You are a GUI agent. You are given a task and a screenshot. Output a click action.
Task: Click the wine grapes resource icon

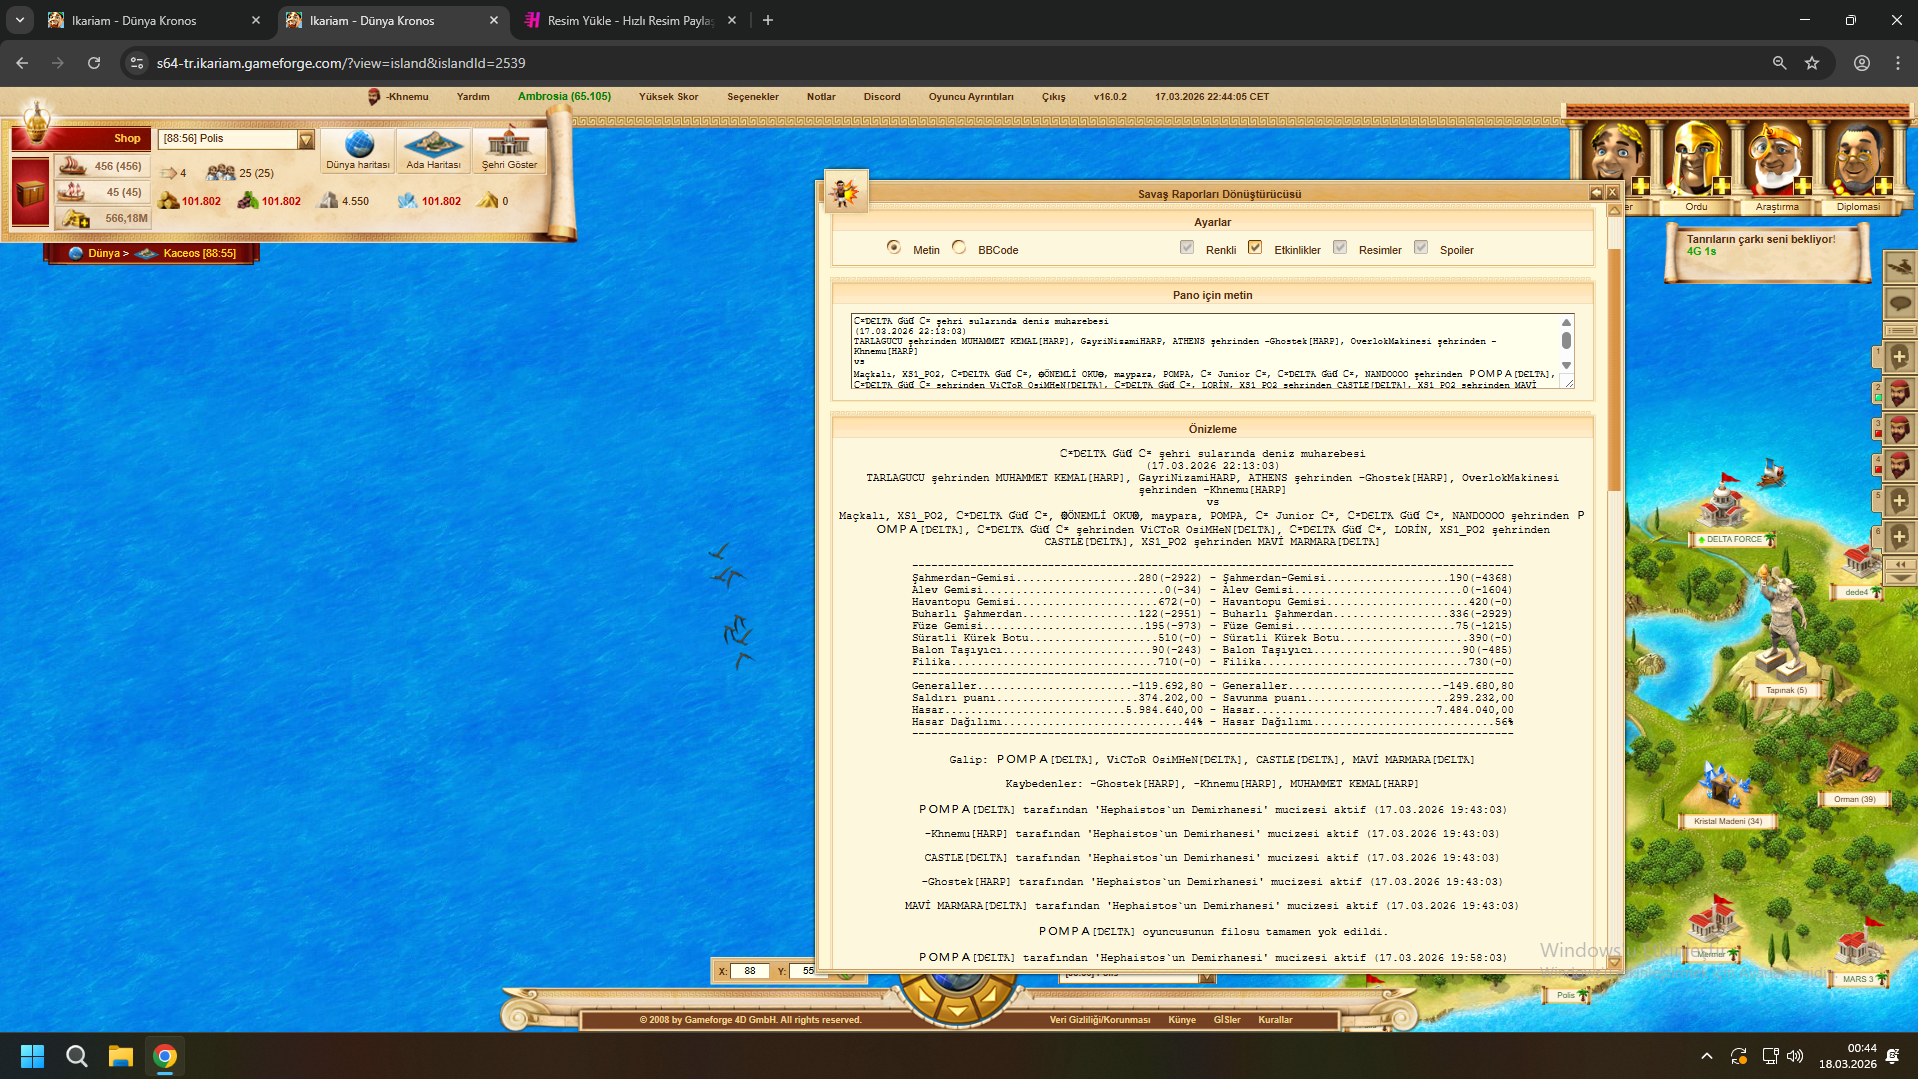[x=248, y=201]
